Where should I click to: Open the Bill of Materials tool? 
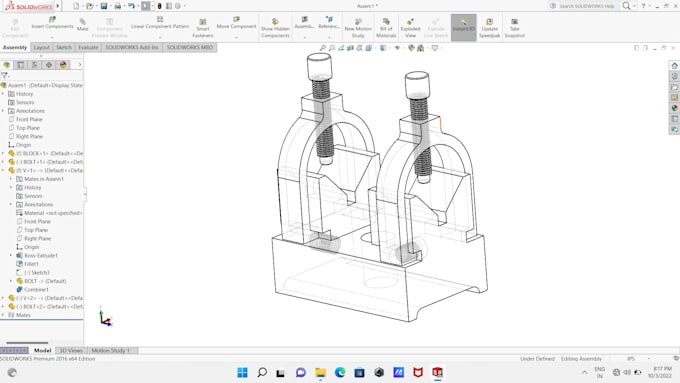[x=386, y=28]
